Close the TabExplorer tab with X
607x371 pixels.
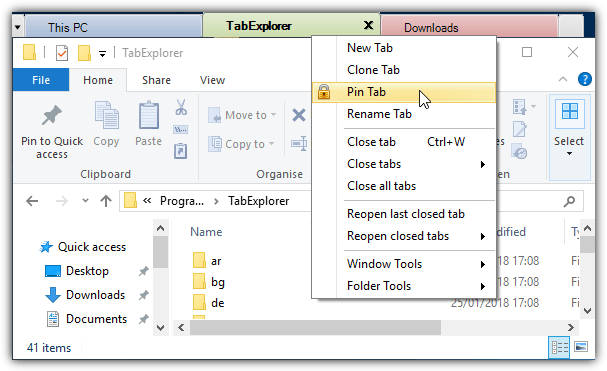tap(369, 26)
